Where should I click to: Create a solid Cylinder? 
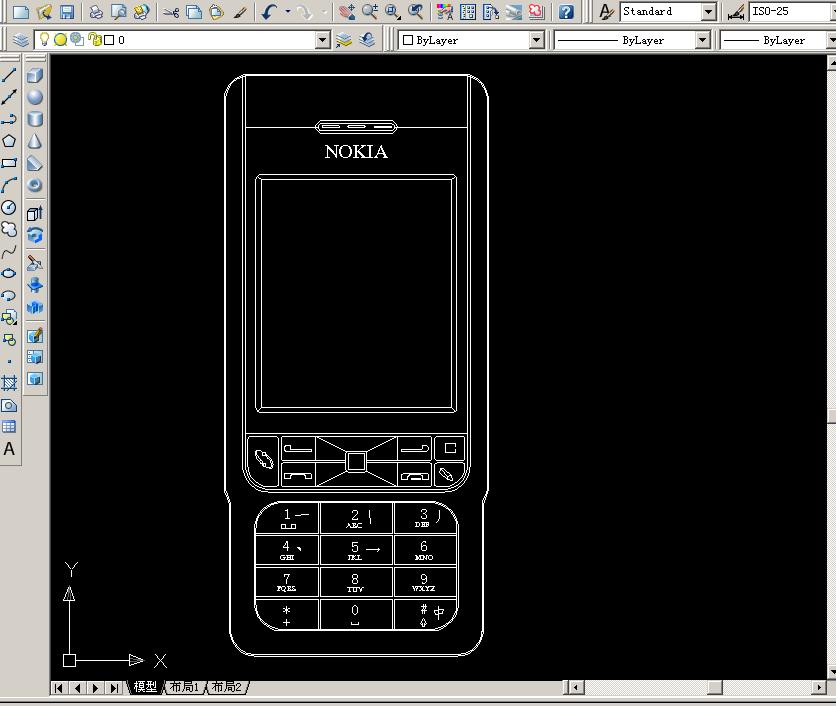click(x=35, y=119)
